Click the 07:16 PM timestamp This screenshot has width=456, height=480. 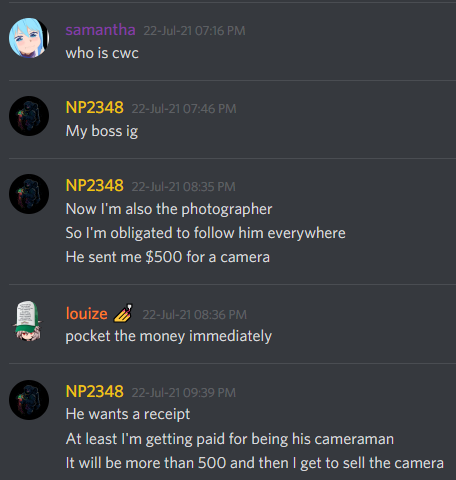pos(194,31)
